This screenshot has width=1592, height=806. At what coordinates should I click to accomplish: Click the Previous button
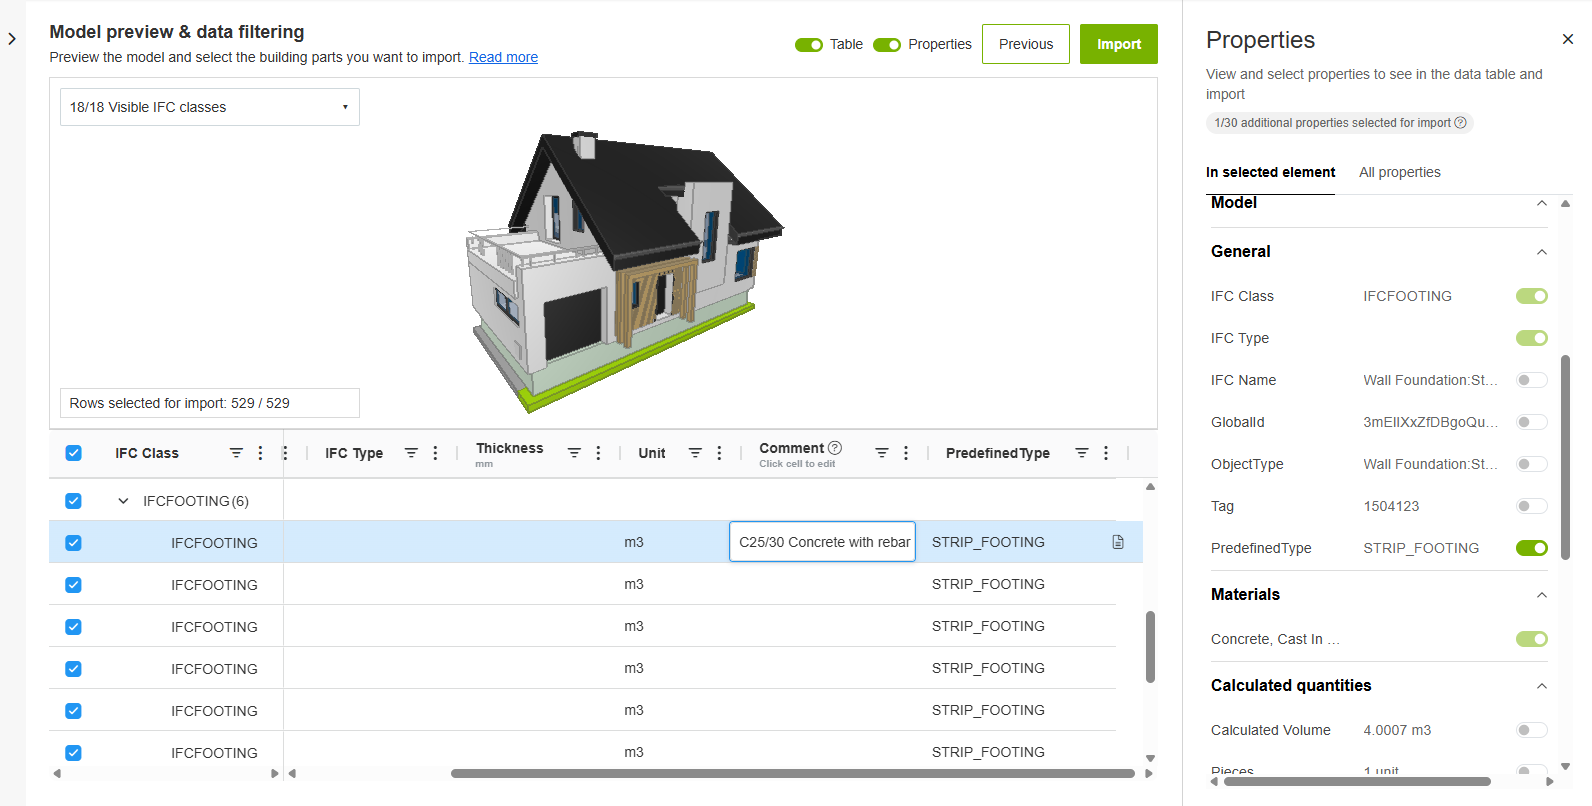[1026, 44]
